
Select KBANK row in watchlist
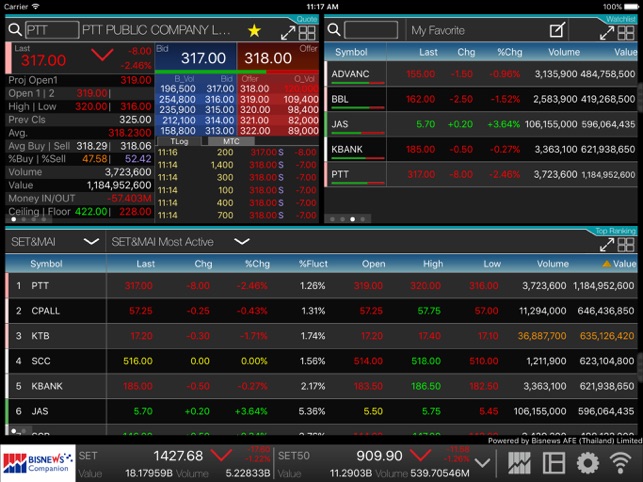(481, 149)
